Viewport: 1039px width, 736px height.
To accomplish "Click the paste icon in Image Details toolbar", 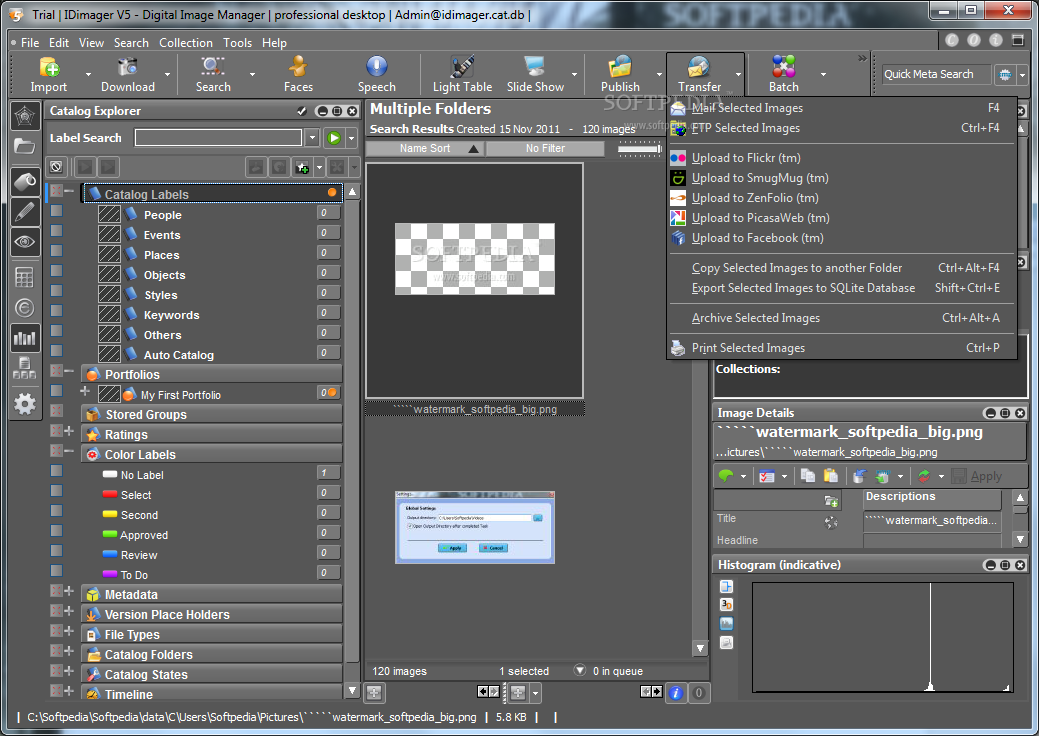I will (x=830, y=476).
